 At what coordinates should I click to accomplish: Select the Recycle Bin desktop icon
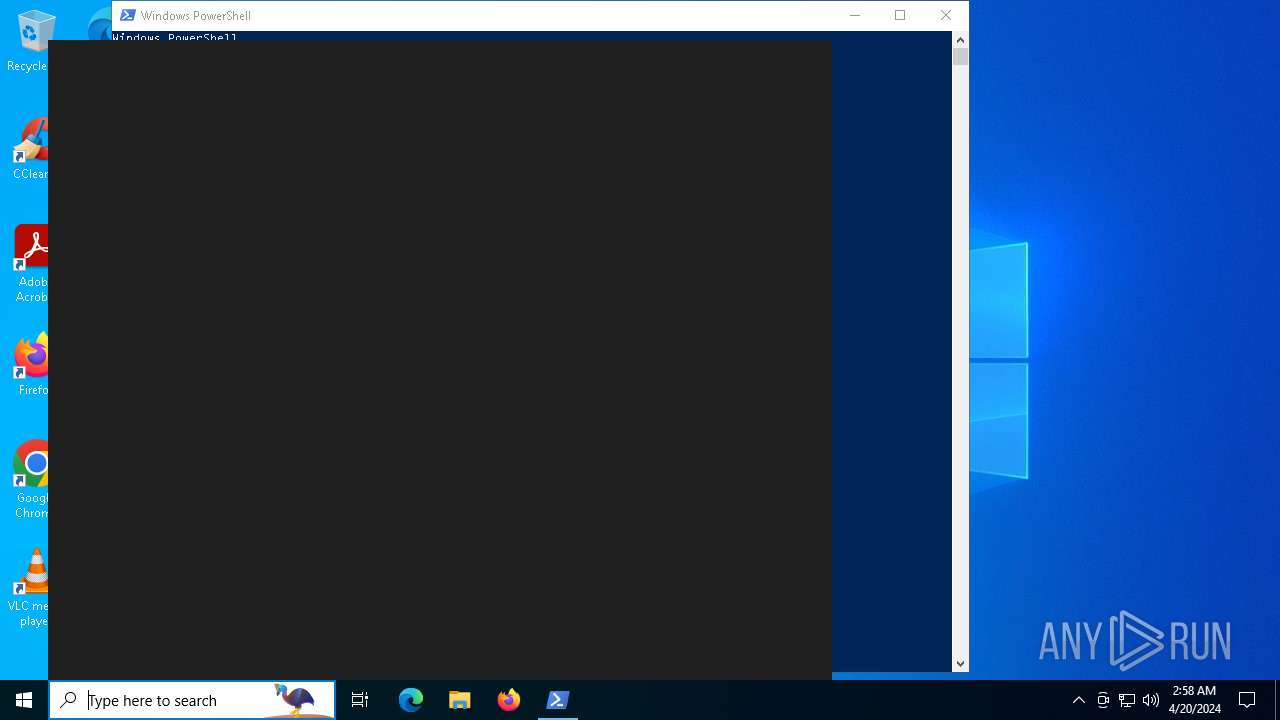[x=30, y=42]
